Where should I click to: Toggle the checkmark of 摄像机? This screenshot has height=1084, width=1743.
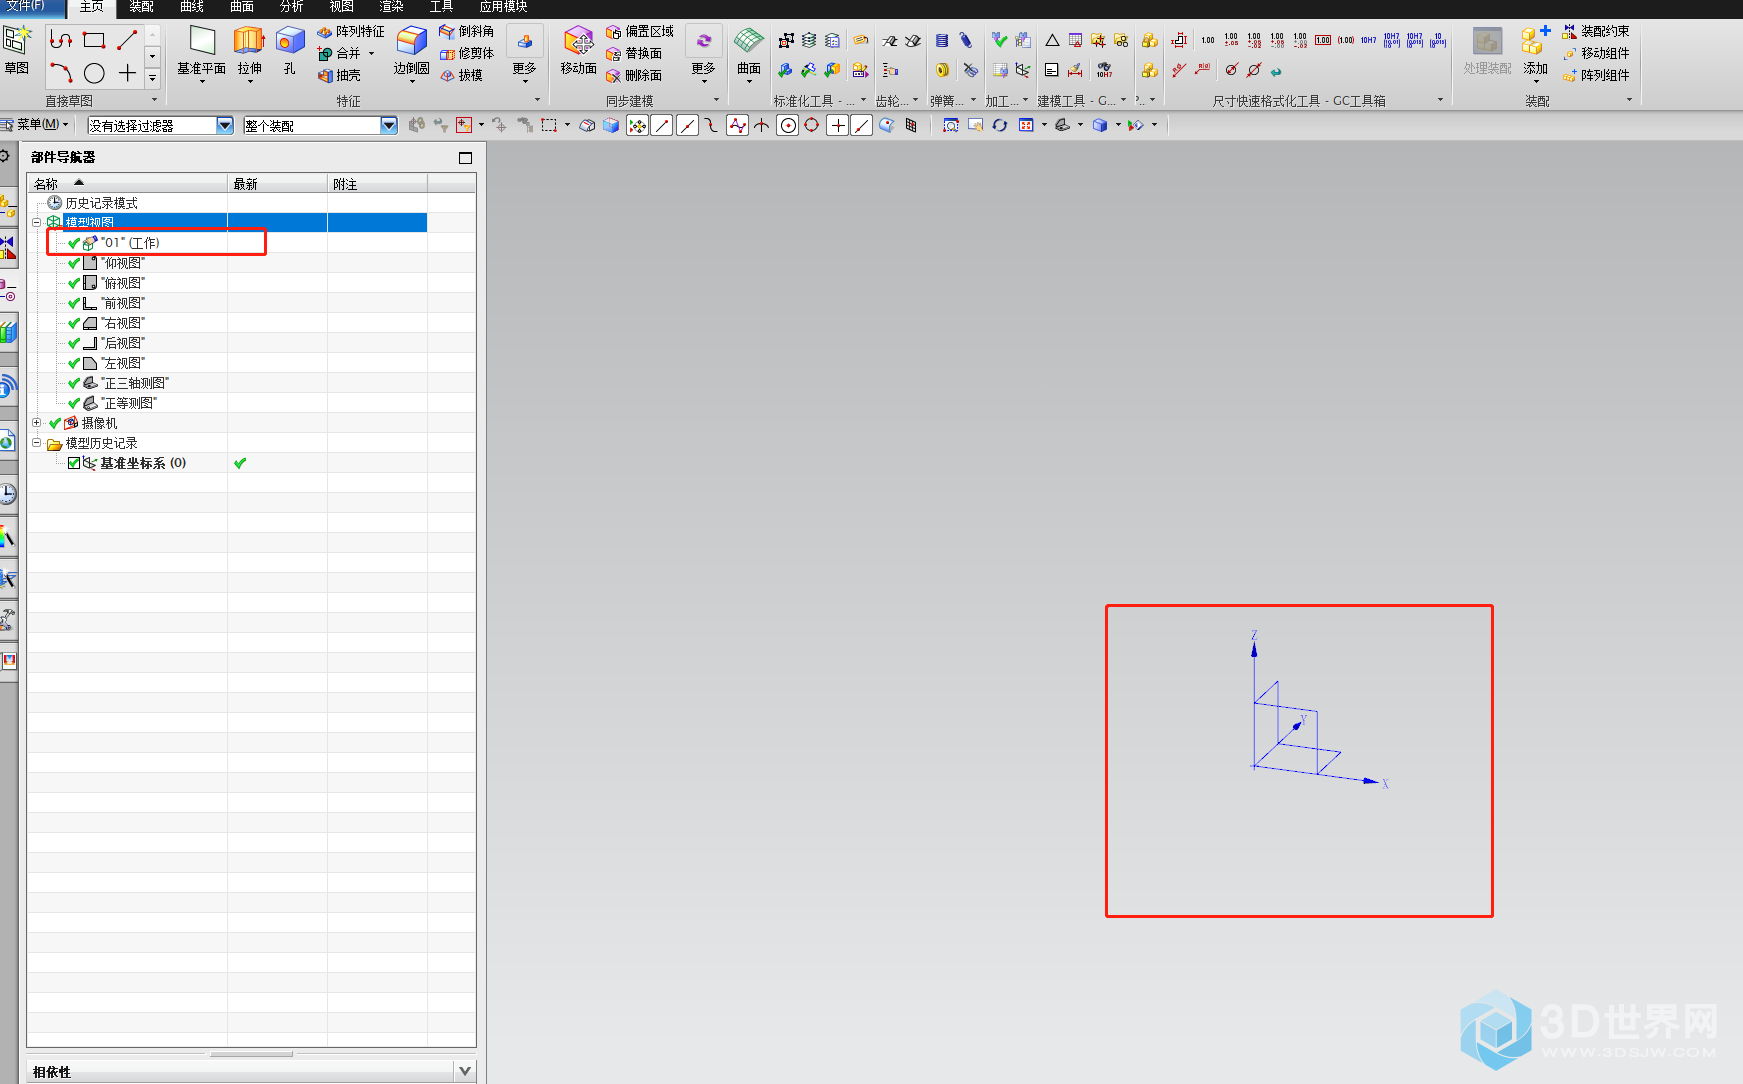(55, 423)
